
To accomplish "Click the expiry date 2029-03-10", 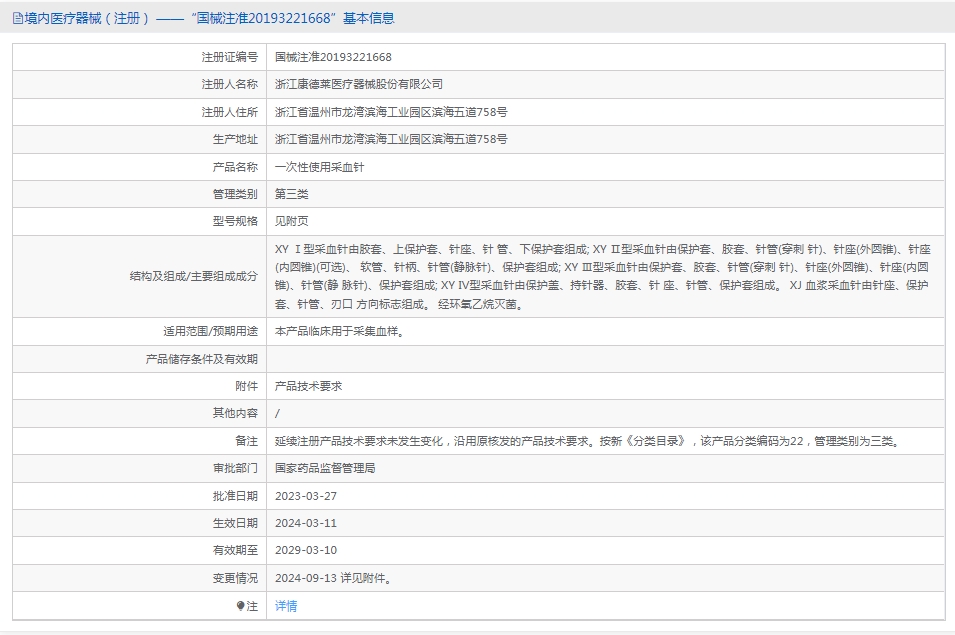I will [x=306, y=550].
